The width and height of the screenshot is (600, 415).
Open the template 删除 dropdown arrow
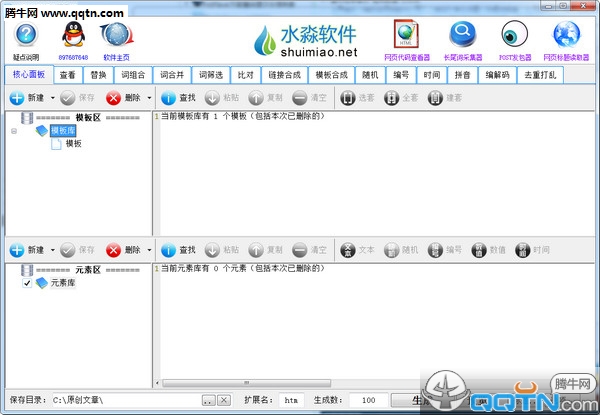coord(149,98)
